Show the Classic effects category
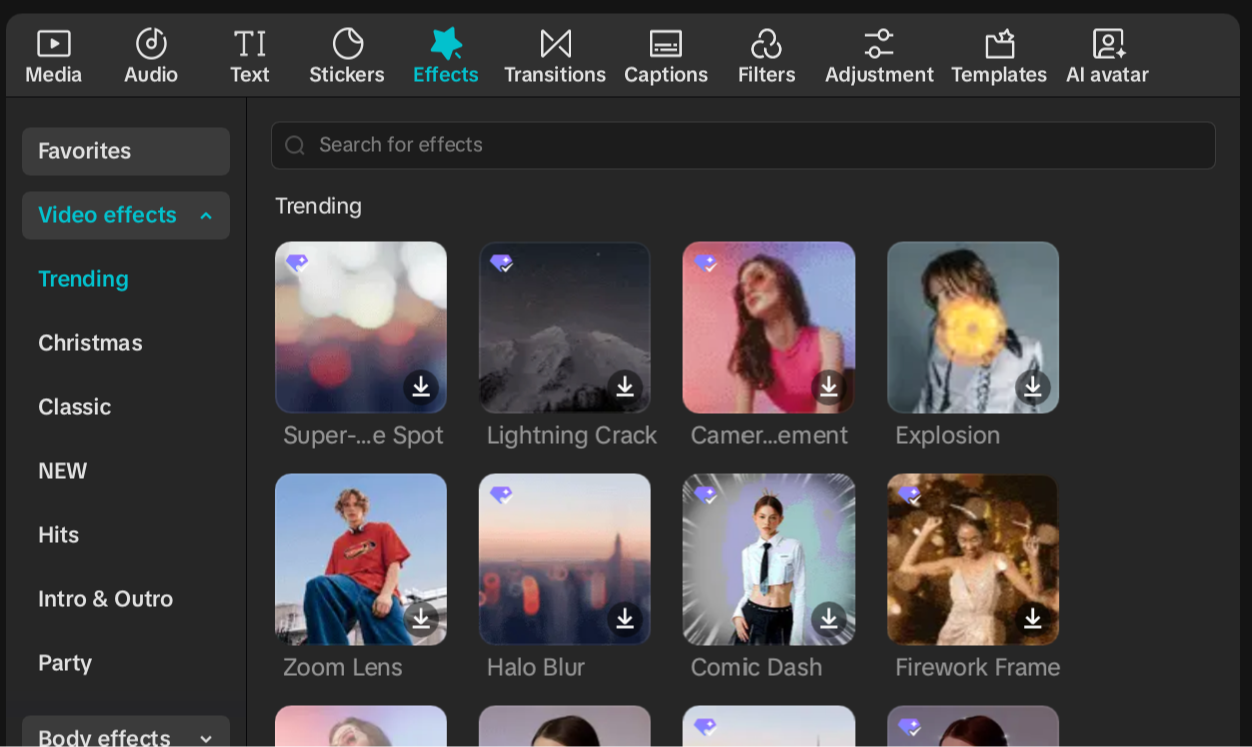Screen dimensions: 1252x747 [74, 407]
